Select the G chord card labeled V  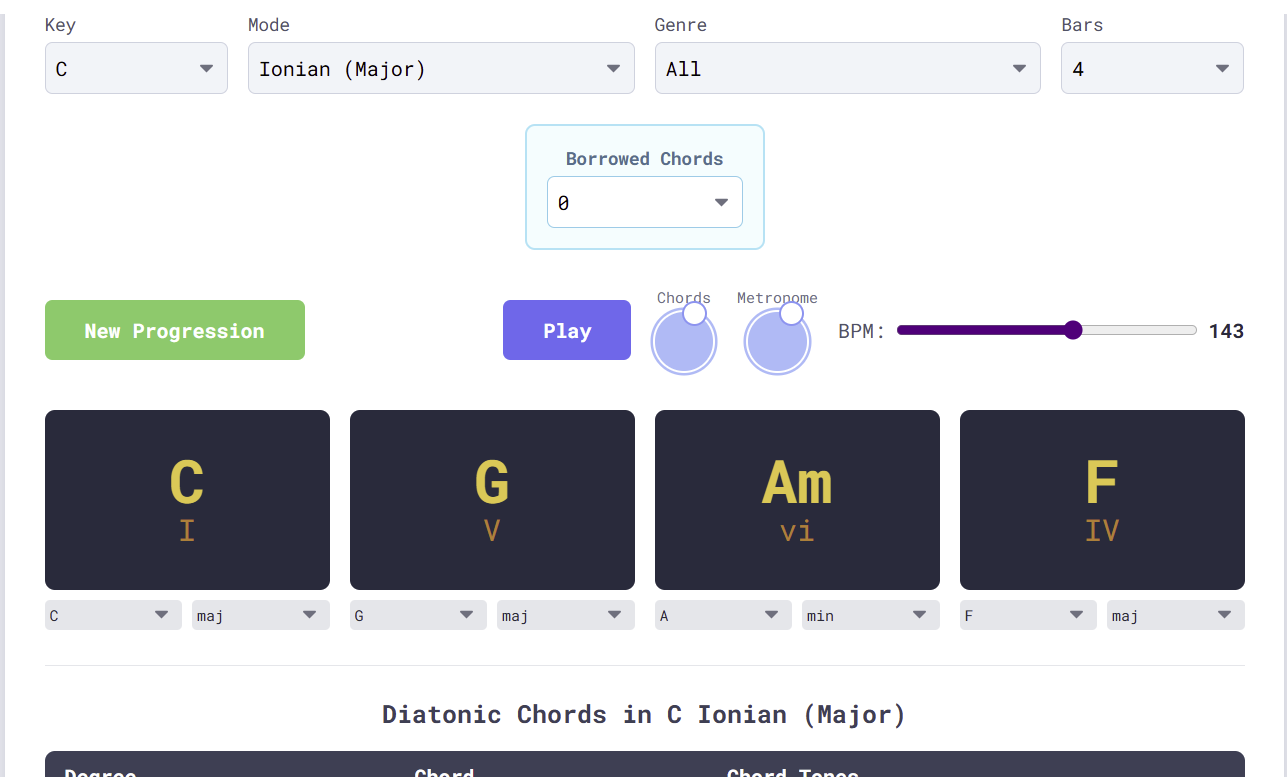click(x=492, y=500)
